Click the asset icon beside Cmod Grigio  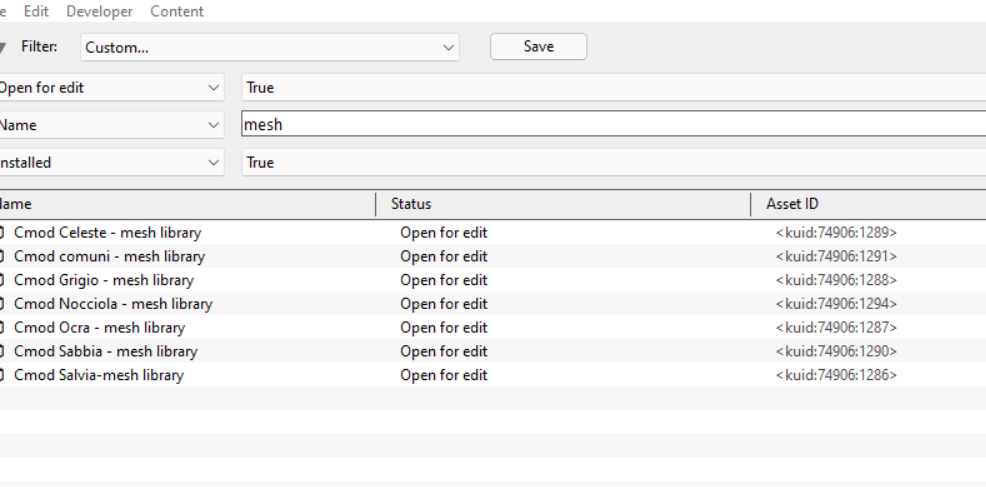[1, 280]
